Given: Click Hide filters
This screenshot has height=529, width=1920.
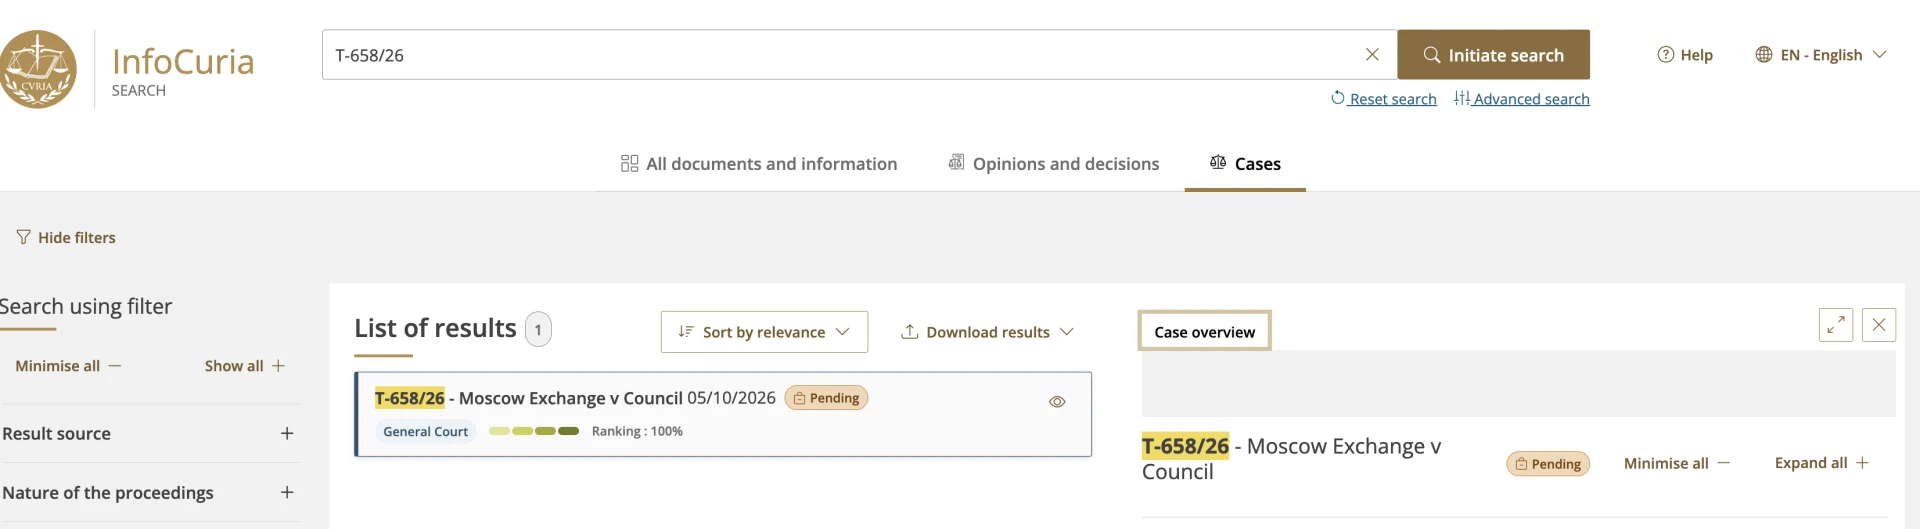Looking at the screenshot, I should 66,237.
